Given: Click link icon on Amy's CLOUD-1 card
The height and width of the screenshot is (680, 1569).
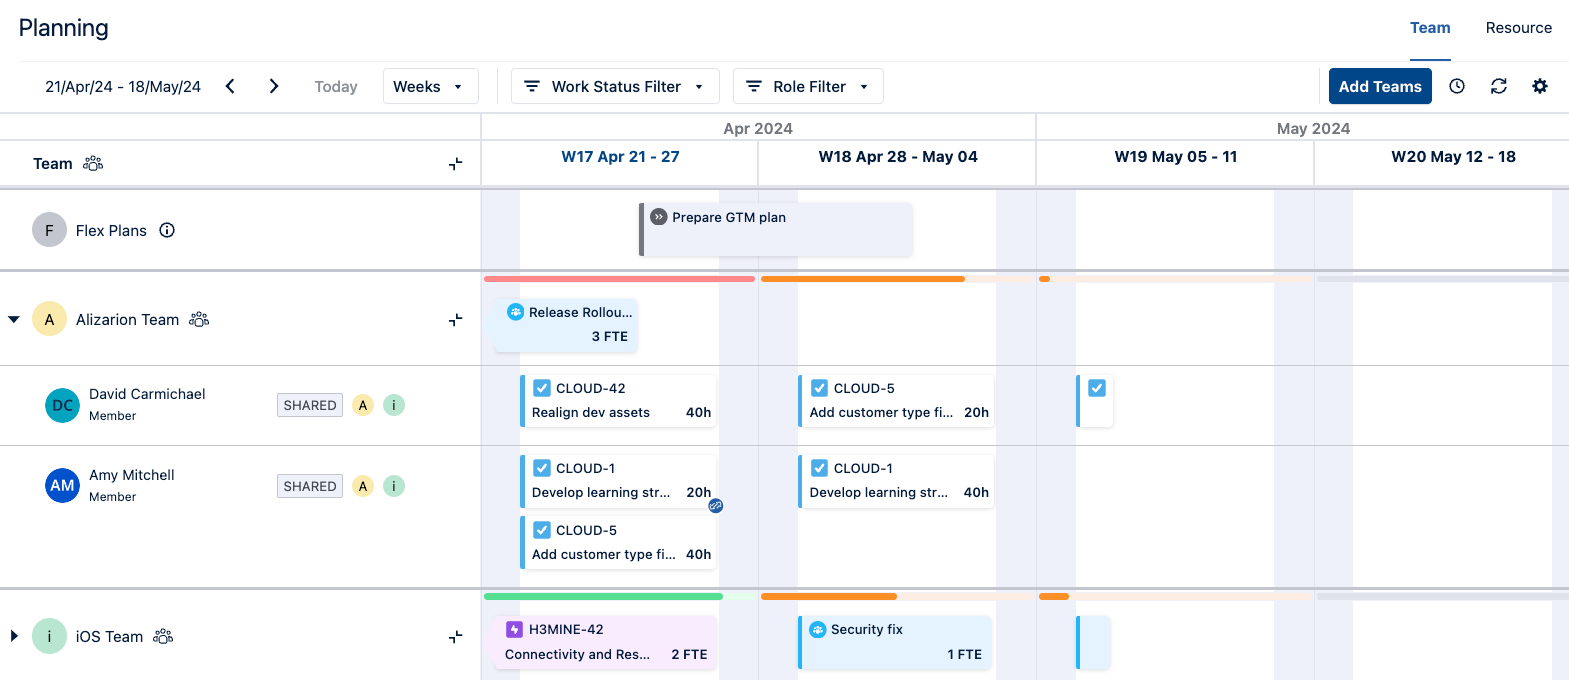Looking at the screenshot, I should [716, 506].
